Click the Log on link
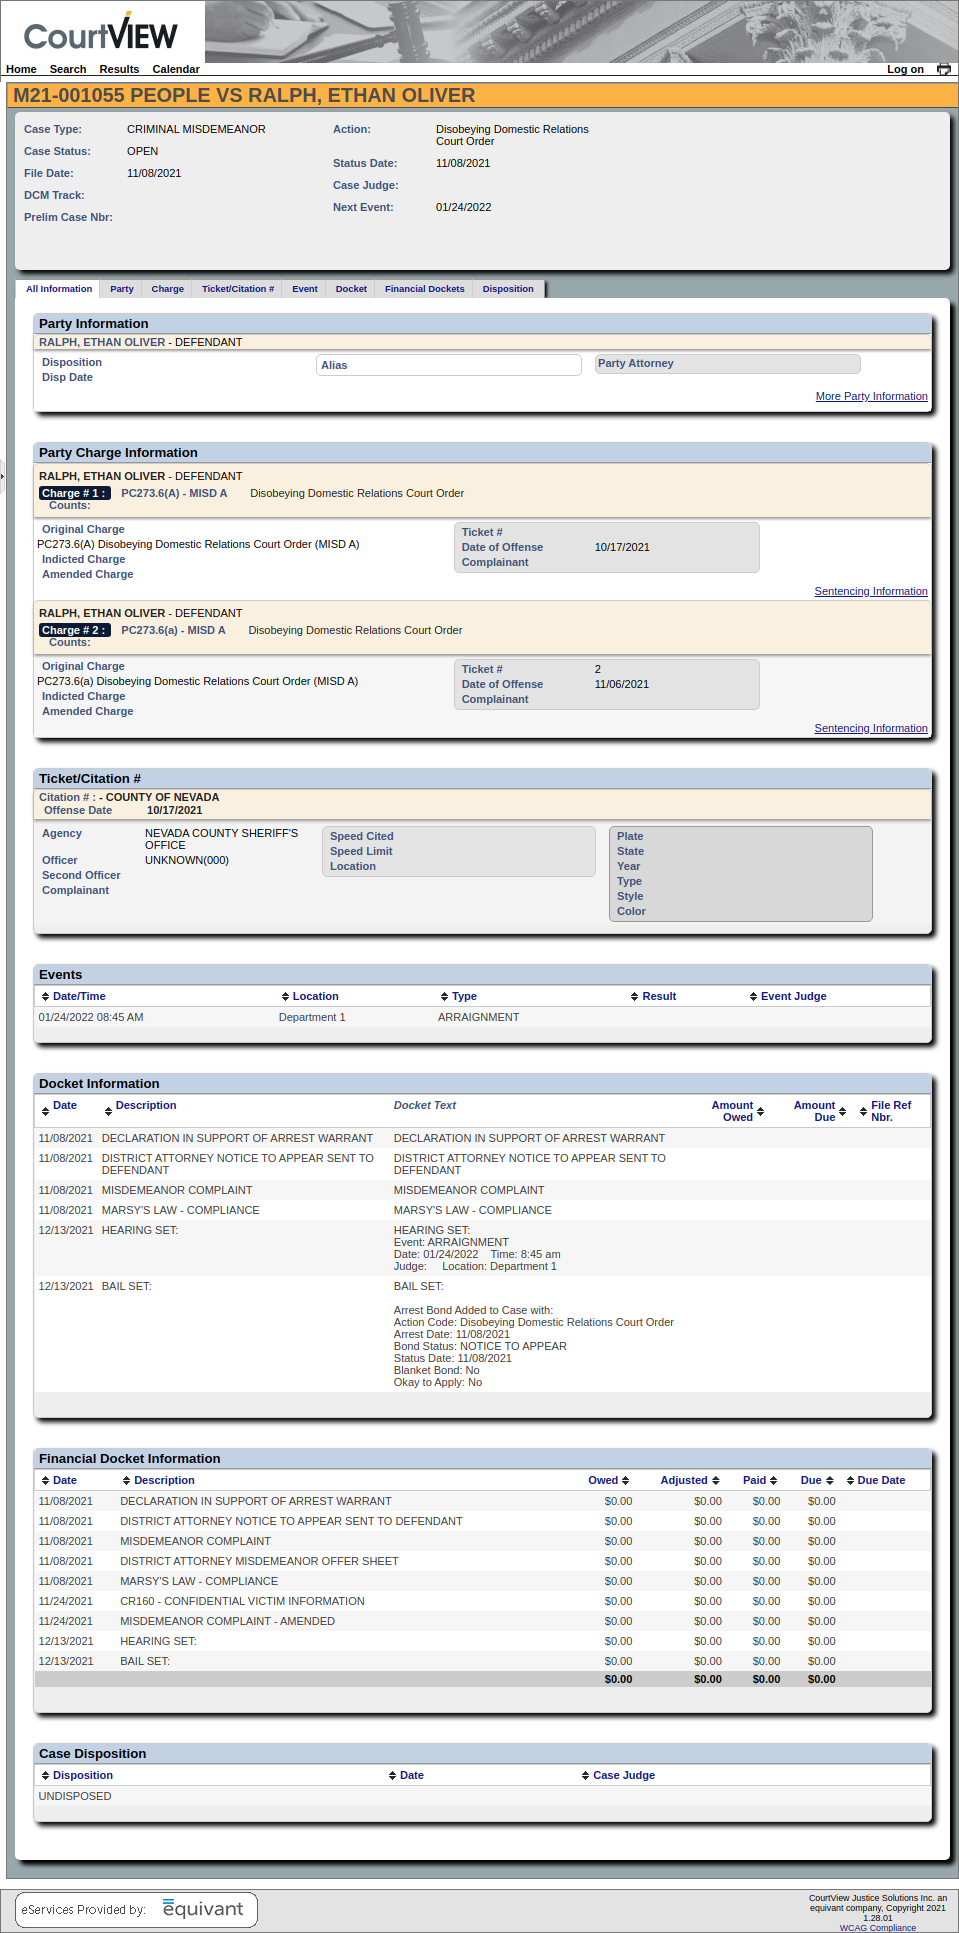The image size is (959, 1933). tap(905, 69)
